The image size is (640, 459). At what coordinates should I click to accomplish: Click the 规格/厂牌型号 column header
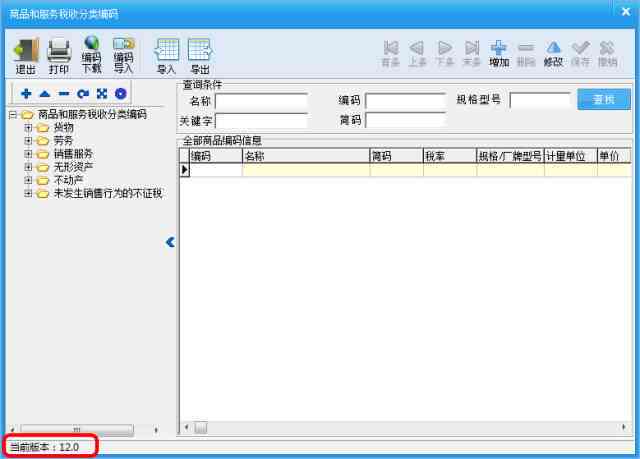pyautogui.click(x=510, y=156)
